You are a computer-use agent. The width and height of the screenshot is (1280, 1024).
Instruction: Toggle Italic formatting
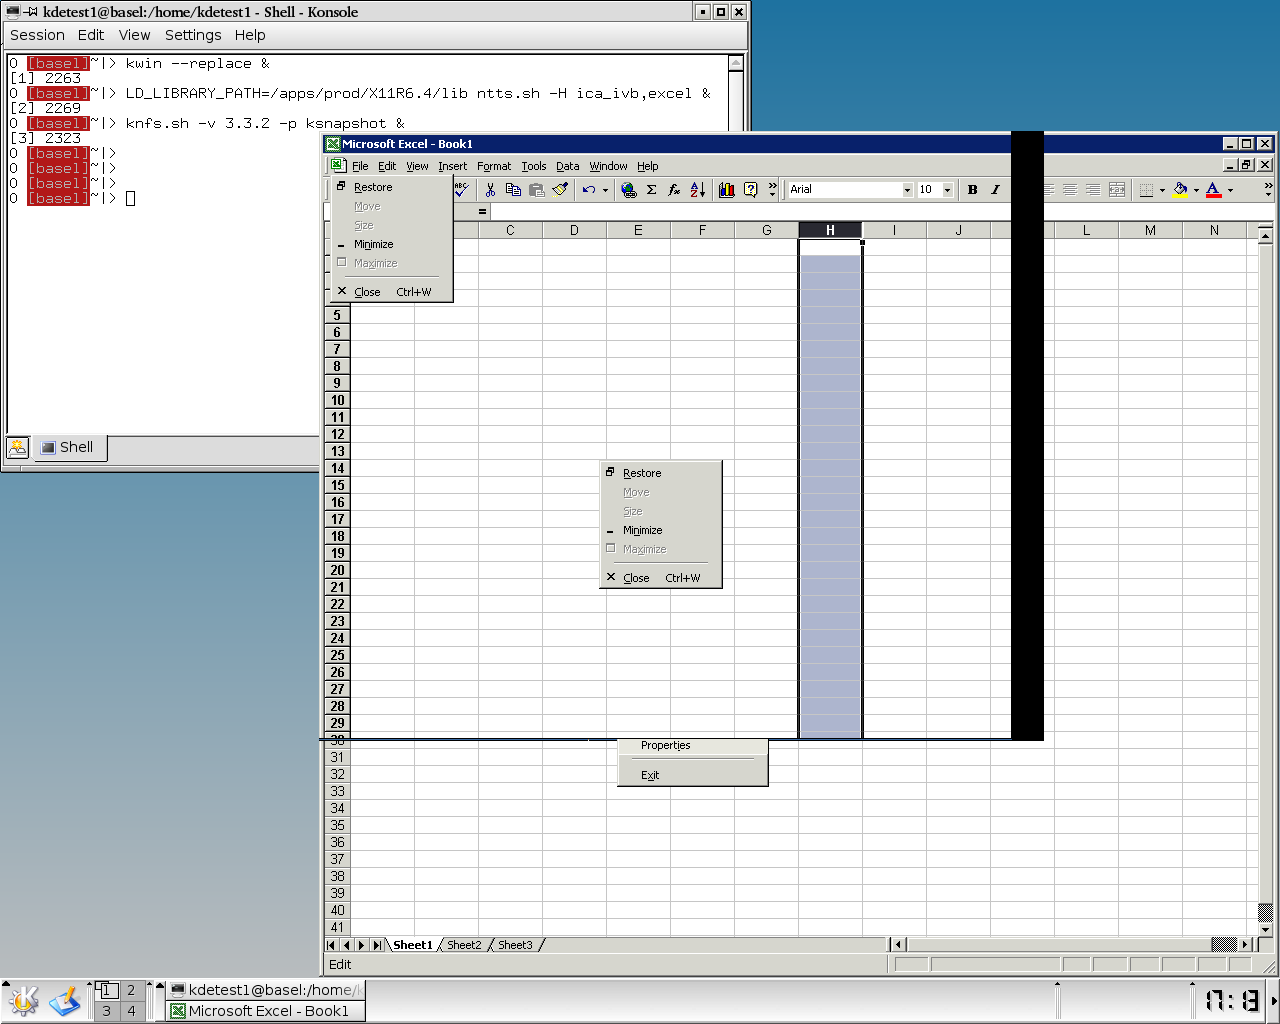click(995, 189)
